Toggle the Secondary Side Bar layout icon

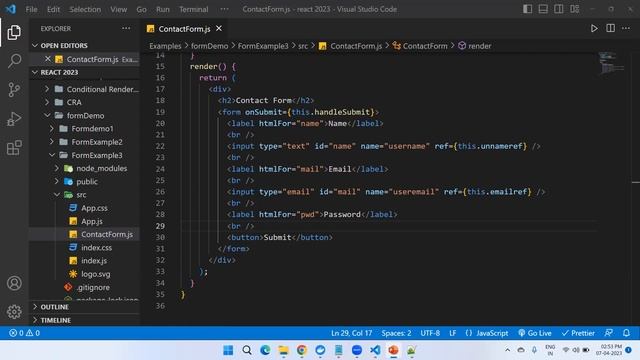click(x=558, y=9)
